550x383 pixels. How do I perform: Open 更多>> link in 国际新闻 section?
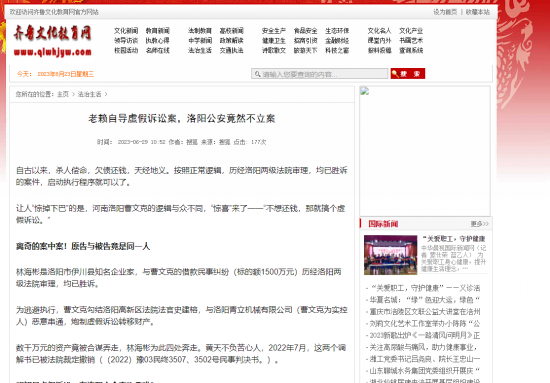coord(479,224)
